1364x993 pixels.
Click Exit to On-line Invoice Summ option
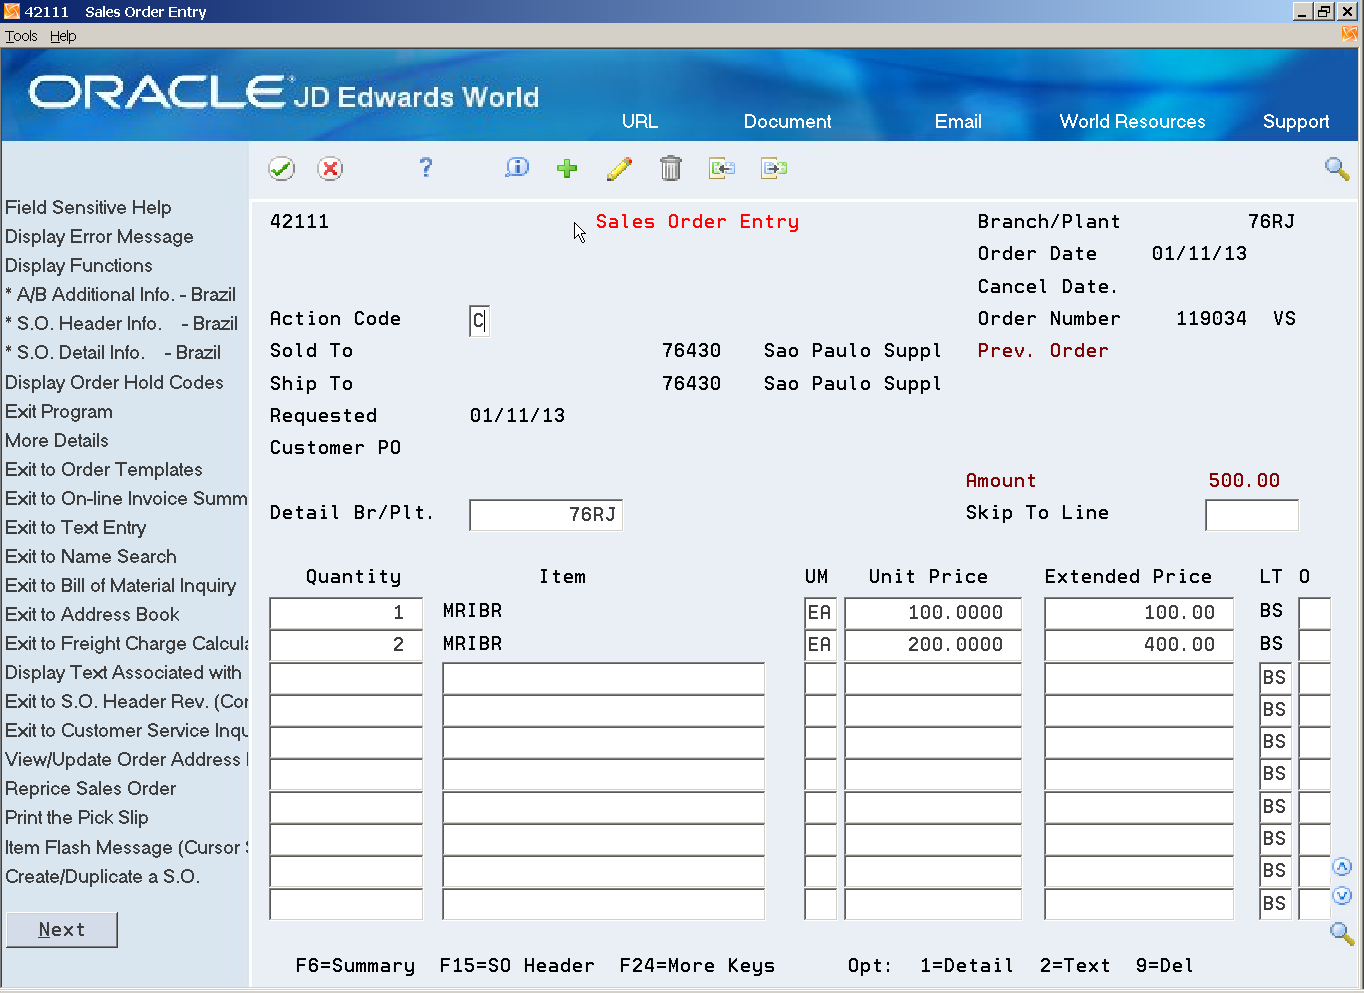126,498
